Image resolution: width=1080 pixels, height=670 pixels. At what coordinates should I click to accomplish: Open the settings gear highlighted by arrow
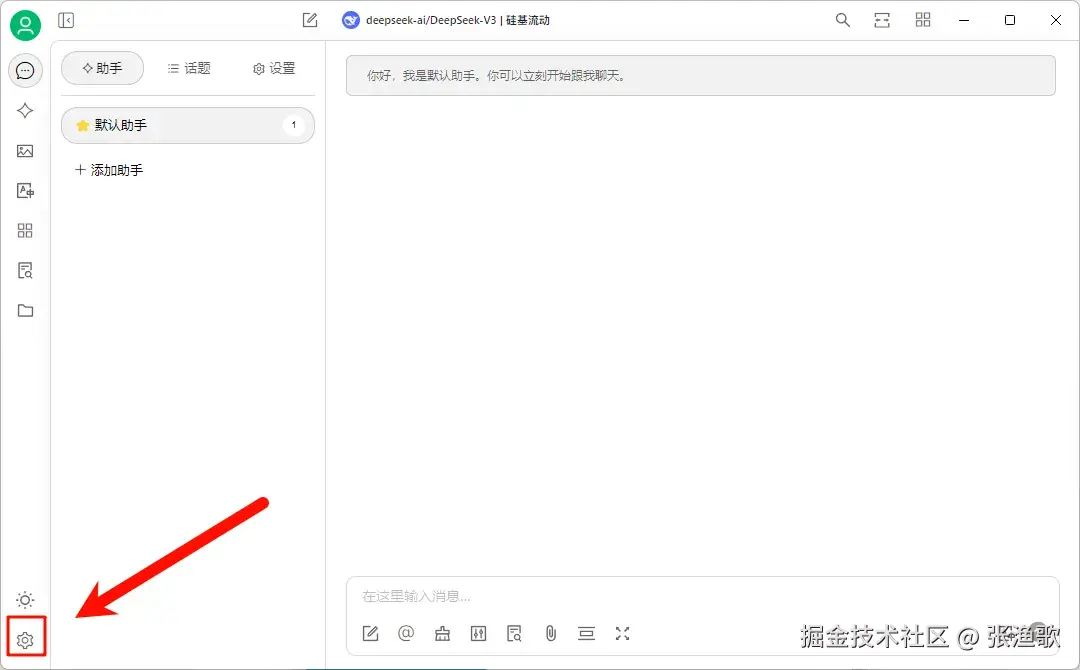click(25, 638)
